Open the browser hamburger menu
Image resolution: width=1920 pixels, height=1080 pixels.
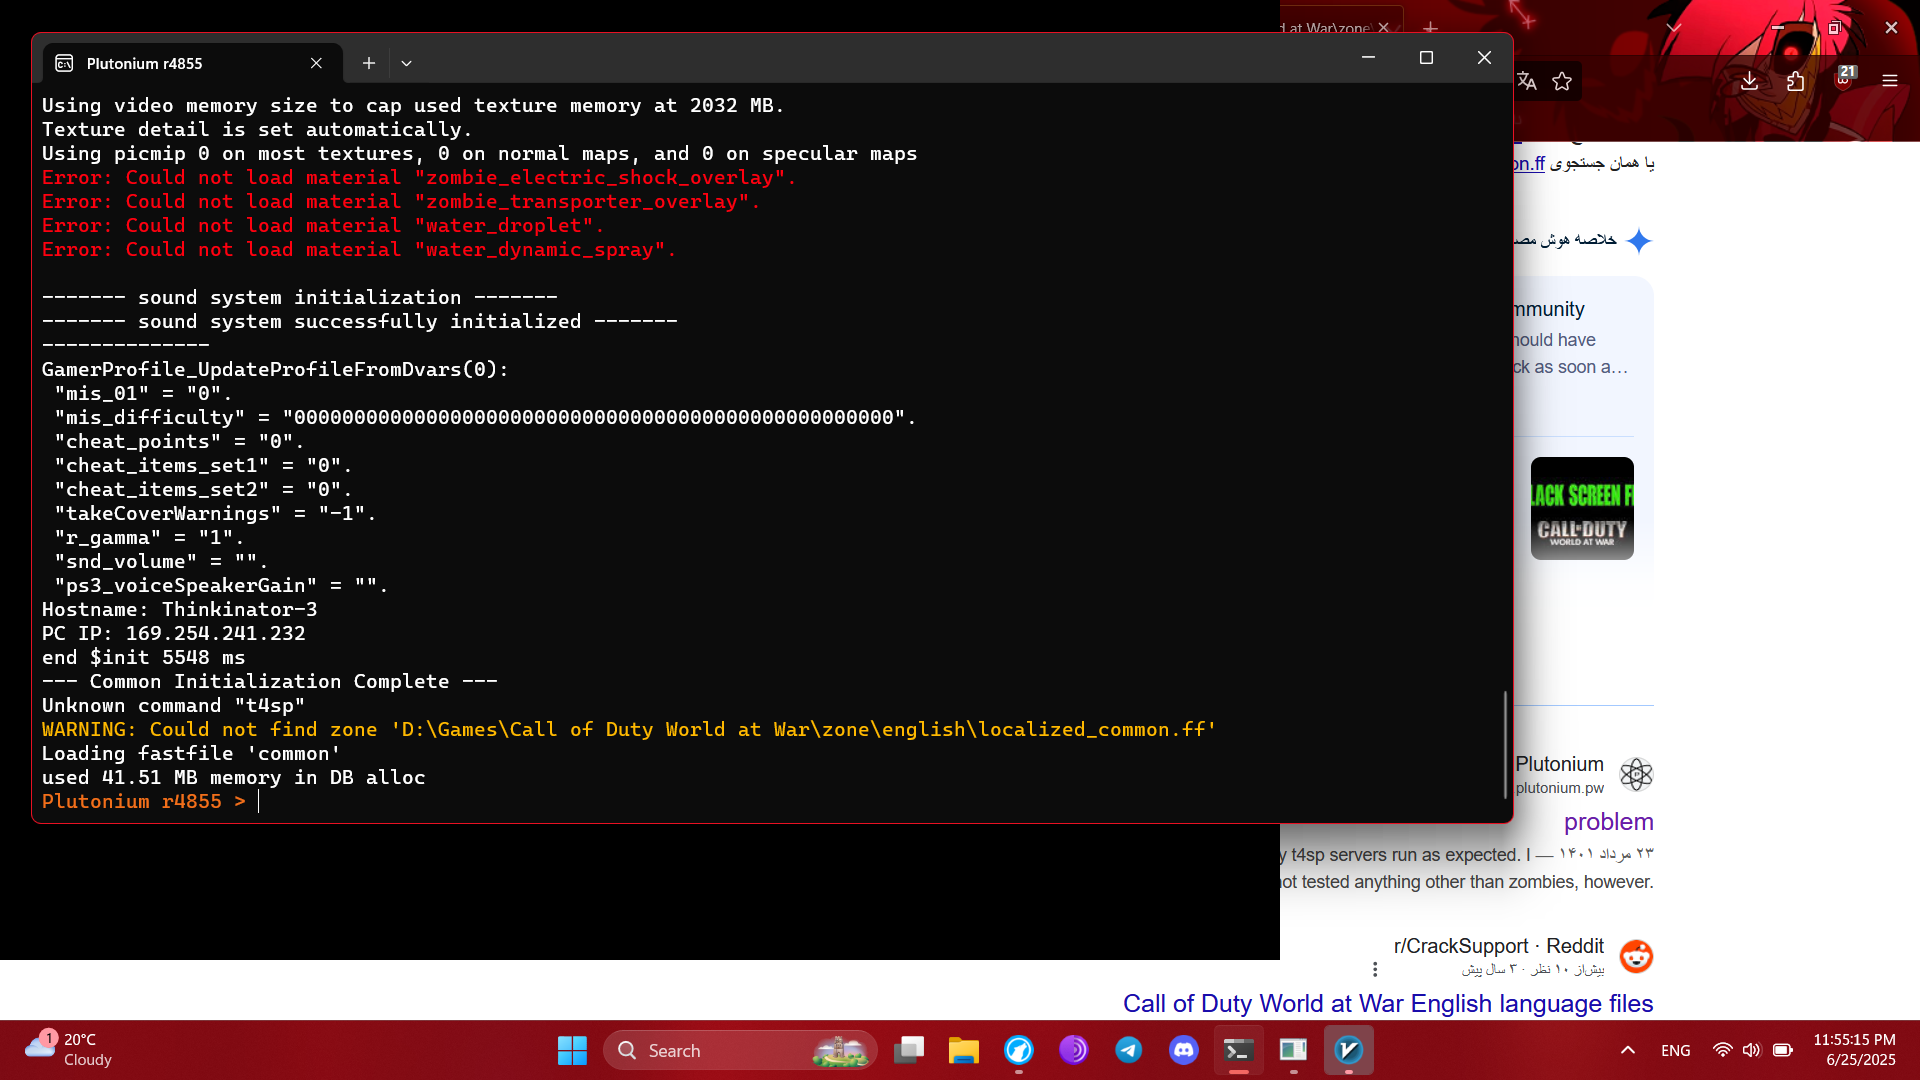click(1890, 81)
